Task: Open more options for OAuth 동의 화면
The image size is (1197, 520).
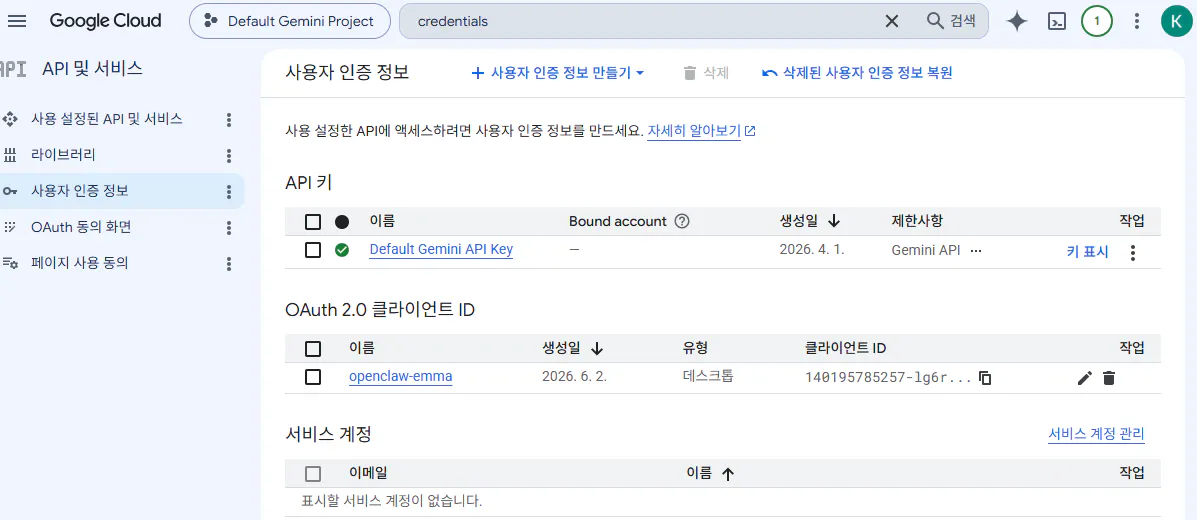Action: coord(228,228)
